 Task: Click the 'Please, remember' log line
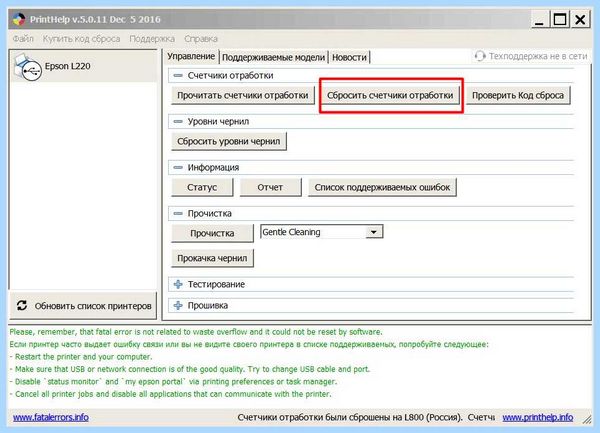point(196,332)
